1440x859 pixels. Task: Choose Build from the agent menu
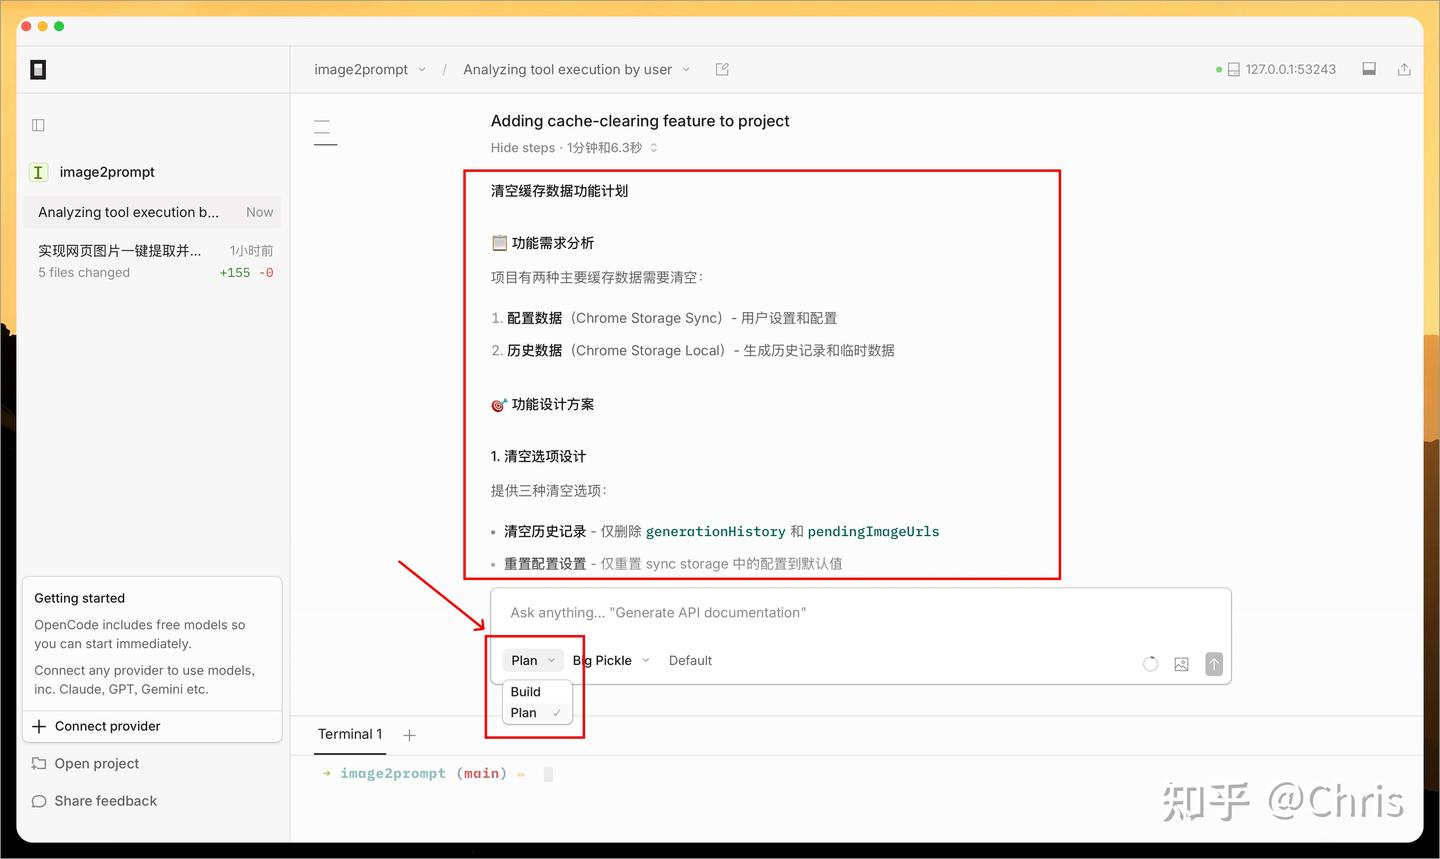(537, 692)
